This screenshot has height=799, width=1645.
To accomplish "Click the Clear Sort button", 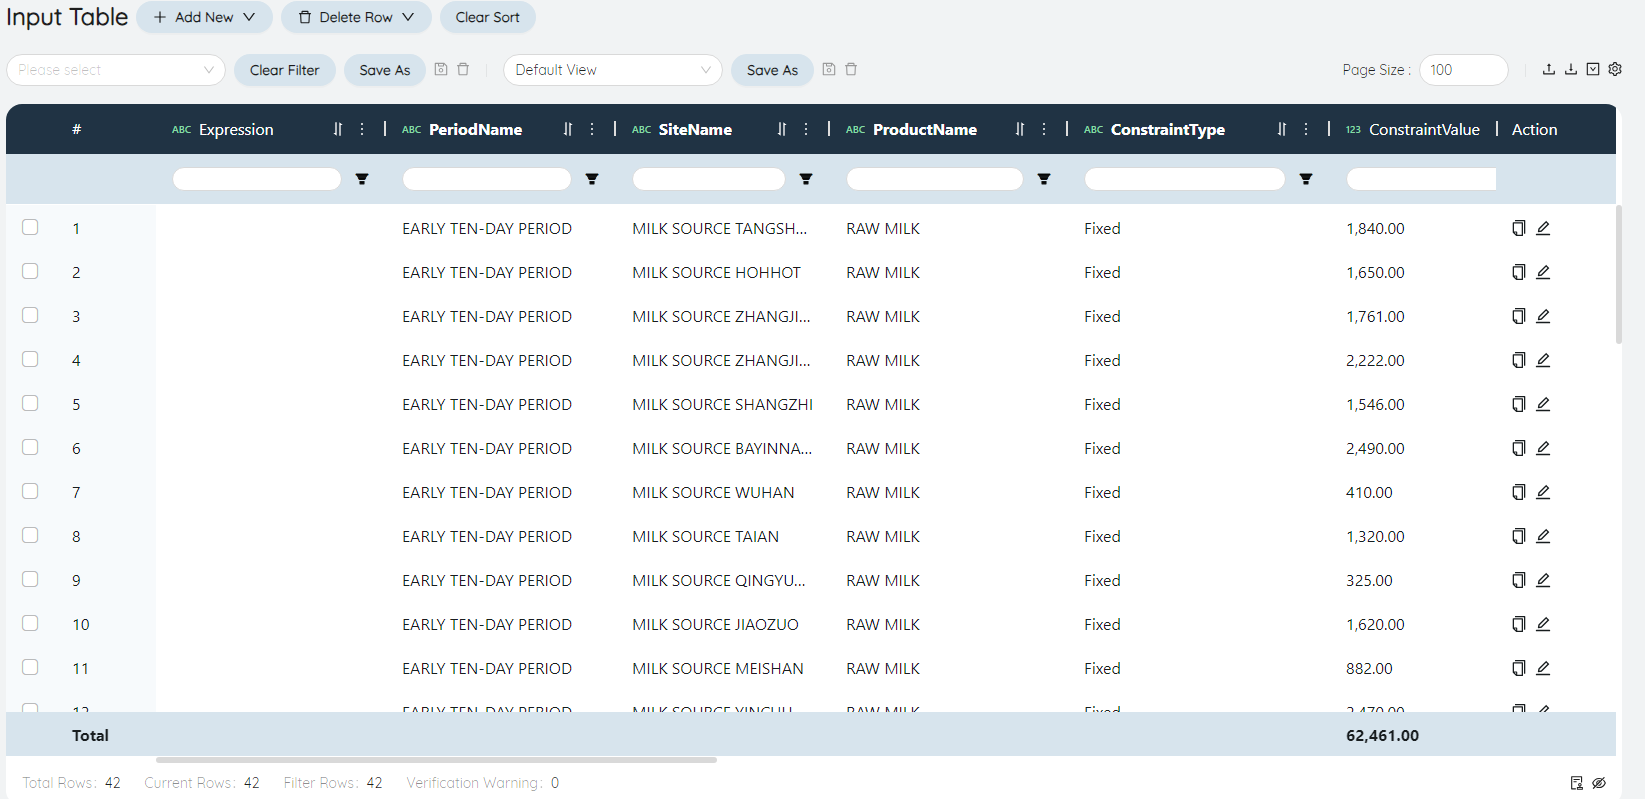I will 488,17.
